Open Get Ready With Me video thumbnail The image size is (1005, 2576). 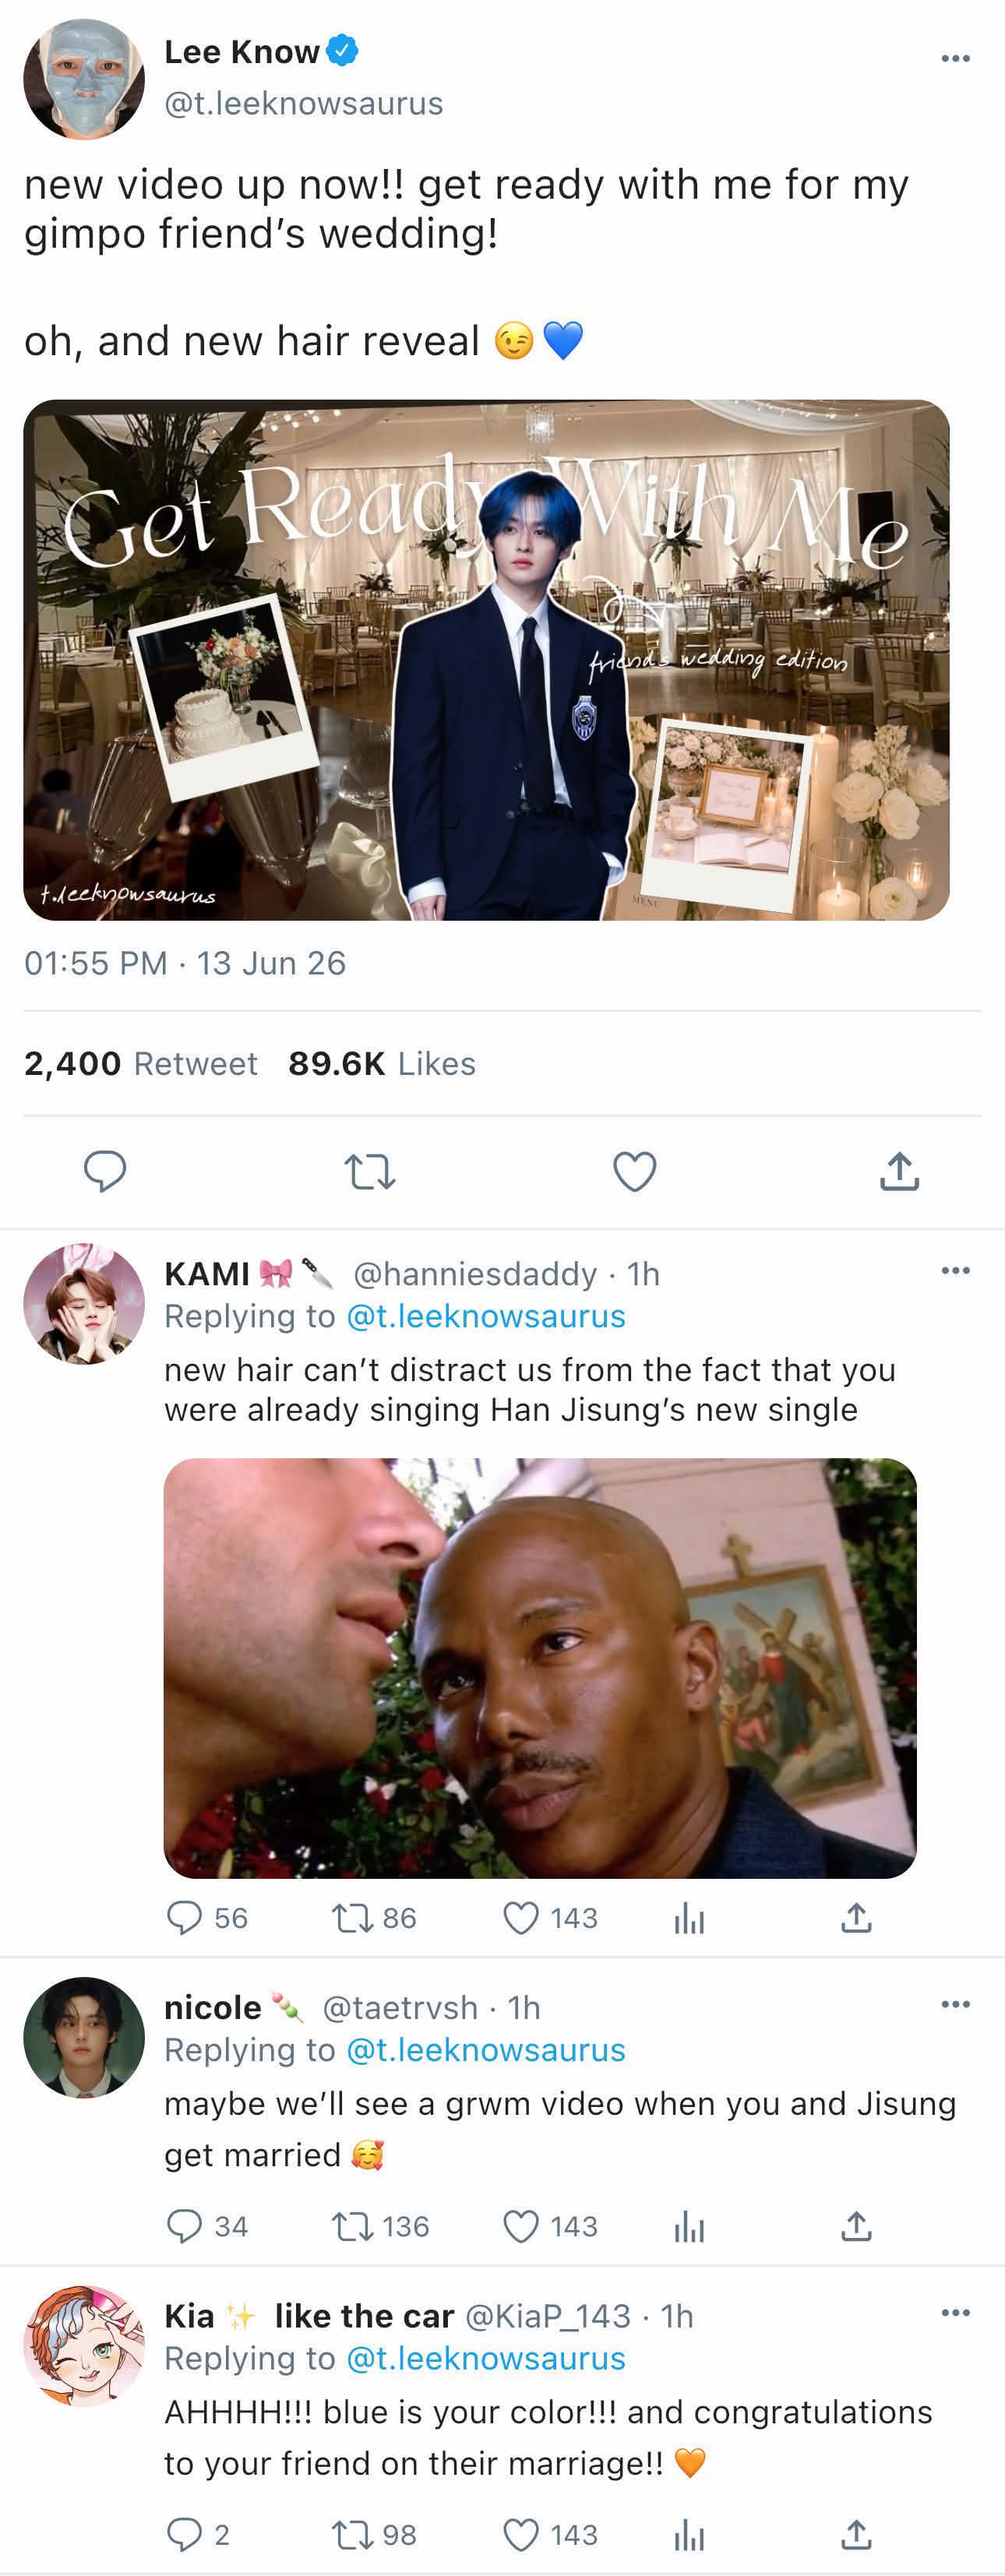tap(486, 660)
